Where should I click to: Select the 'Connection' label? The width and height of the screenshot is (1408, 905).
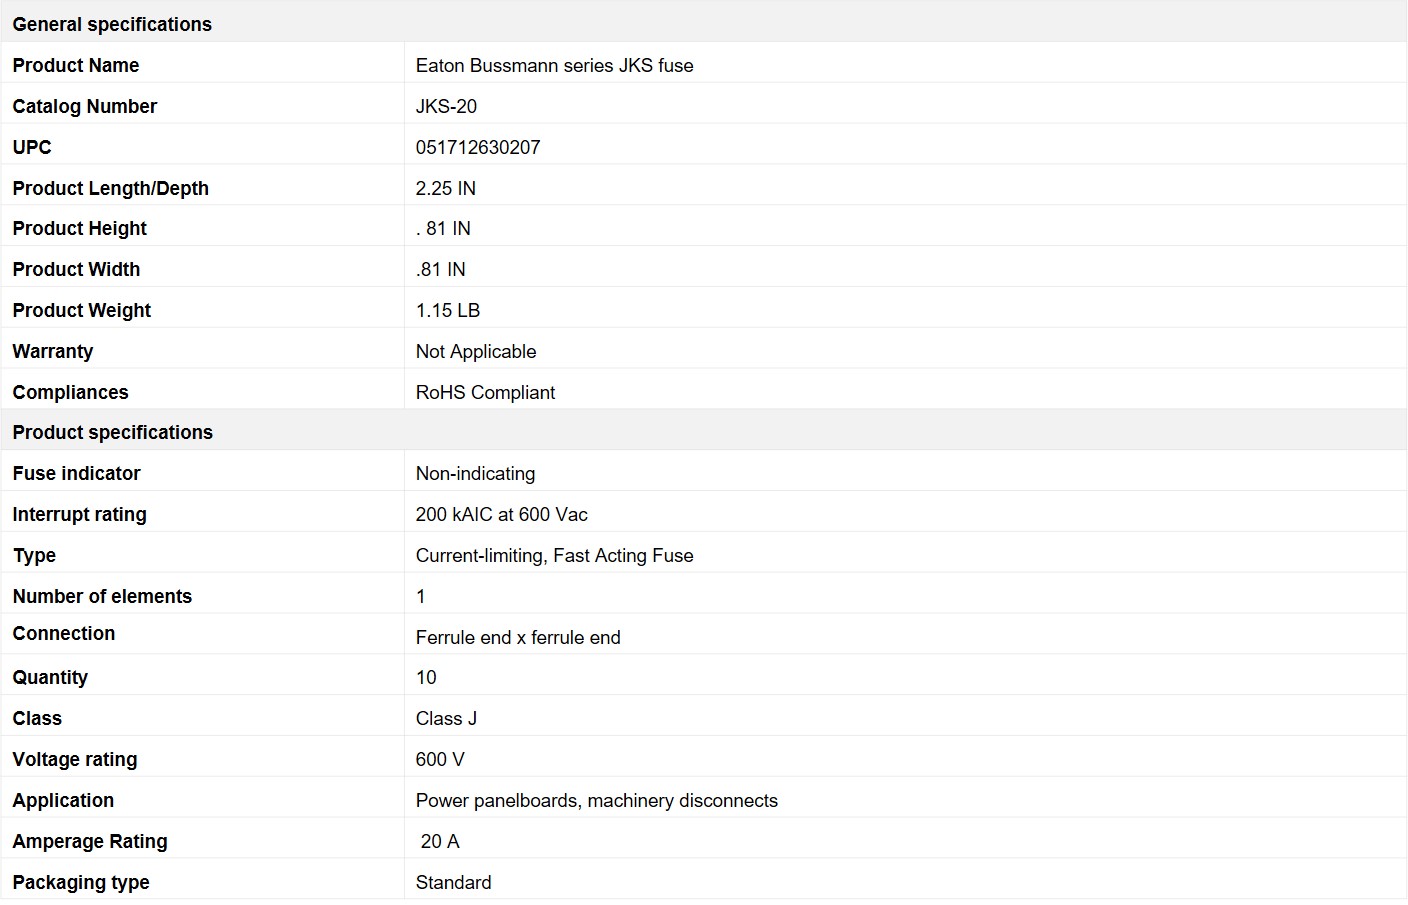(64, 633)
